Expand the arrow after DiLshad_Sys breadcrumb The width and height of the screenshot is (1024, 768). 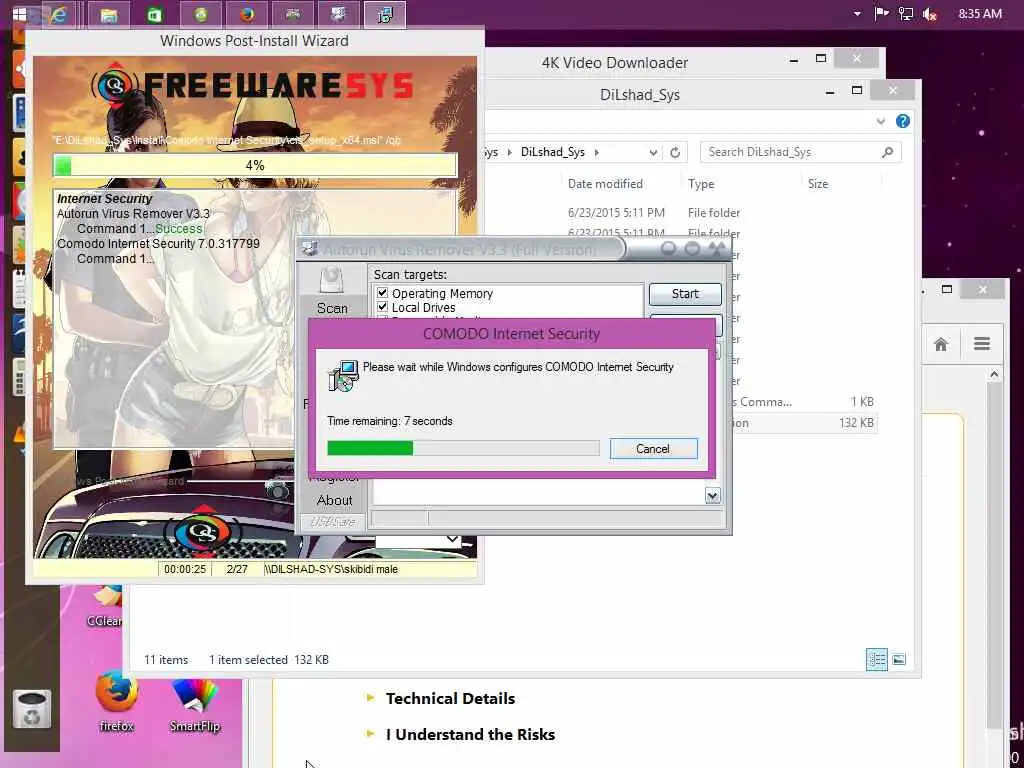point(596,152)
